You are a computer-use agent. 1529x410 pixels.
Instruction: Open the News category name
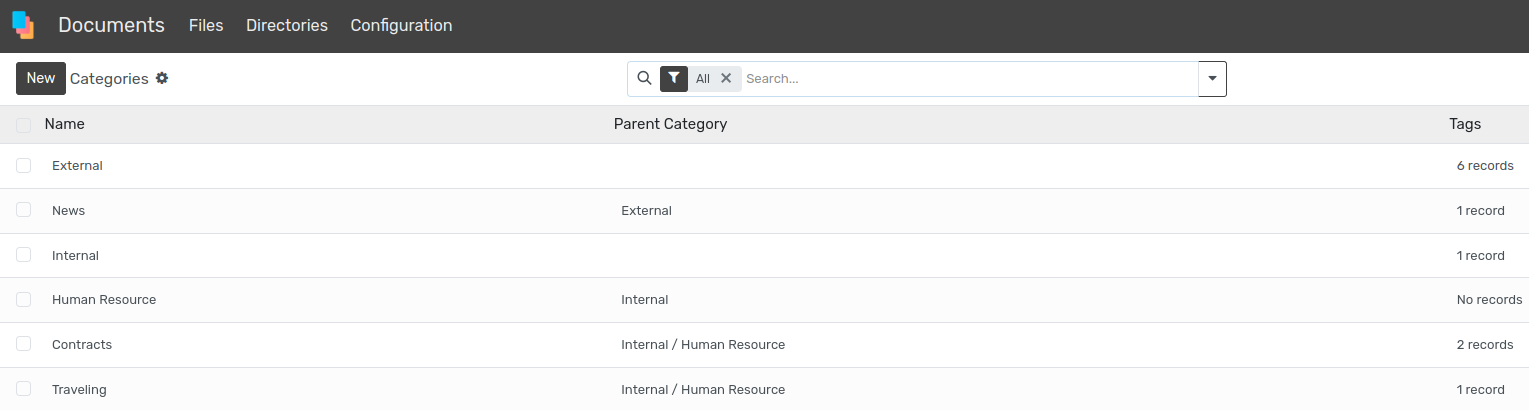pos(68,211)
